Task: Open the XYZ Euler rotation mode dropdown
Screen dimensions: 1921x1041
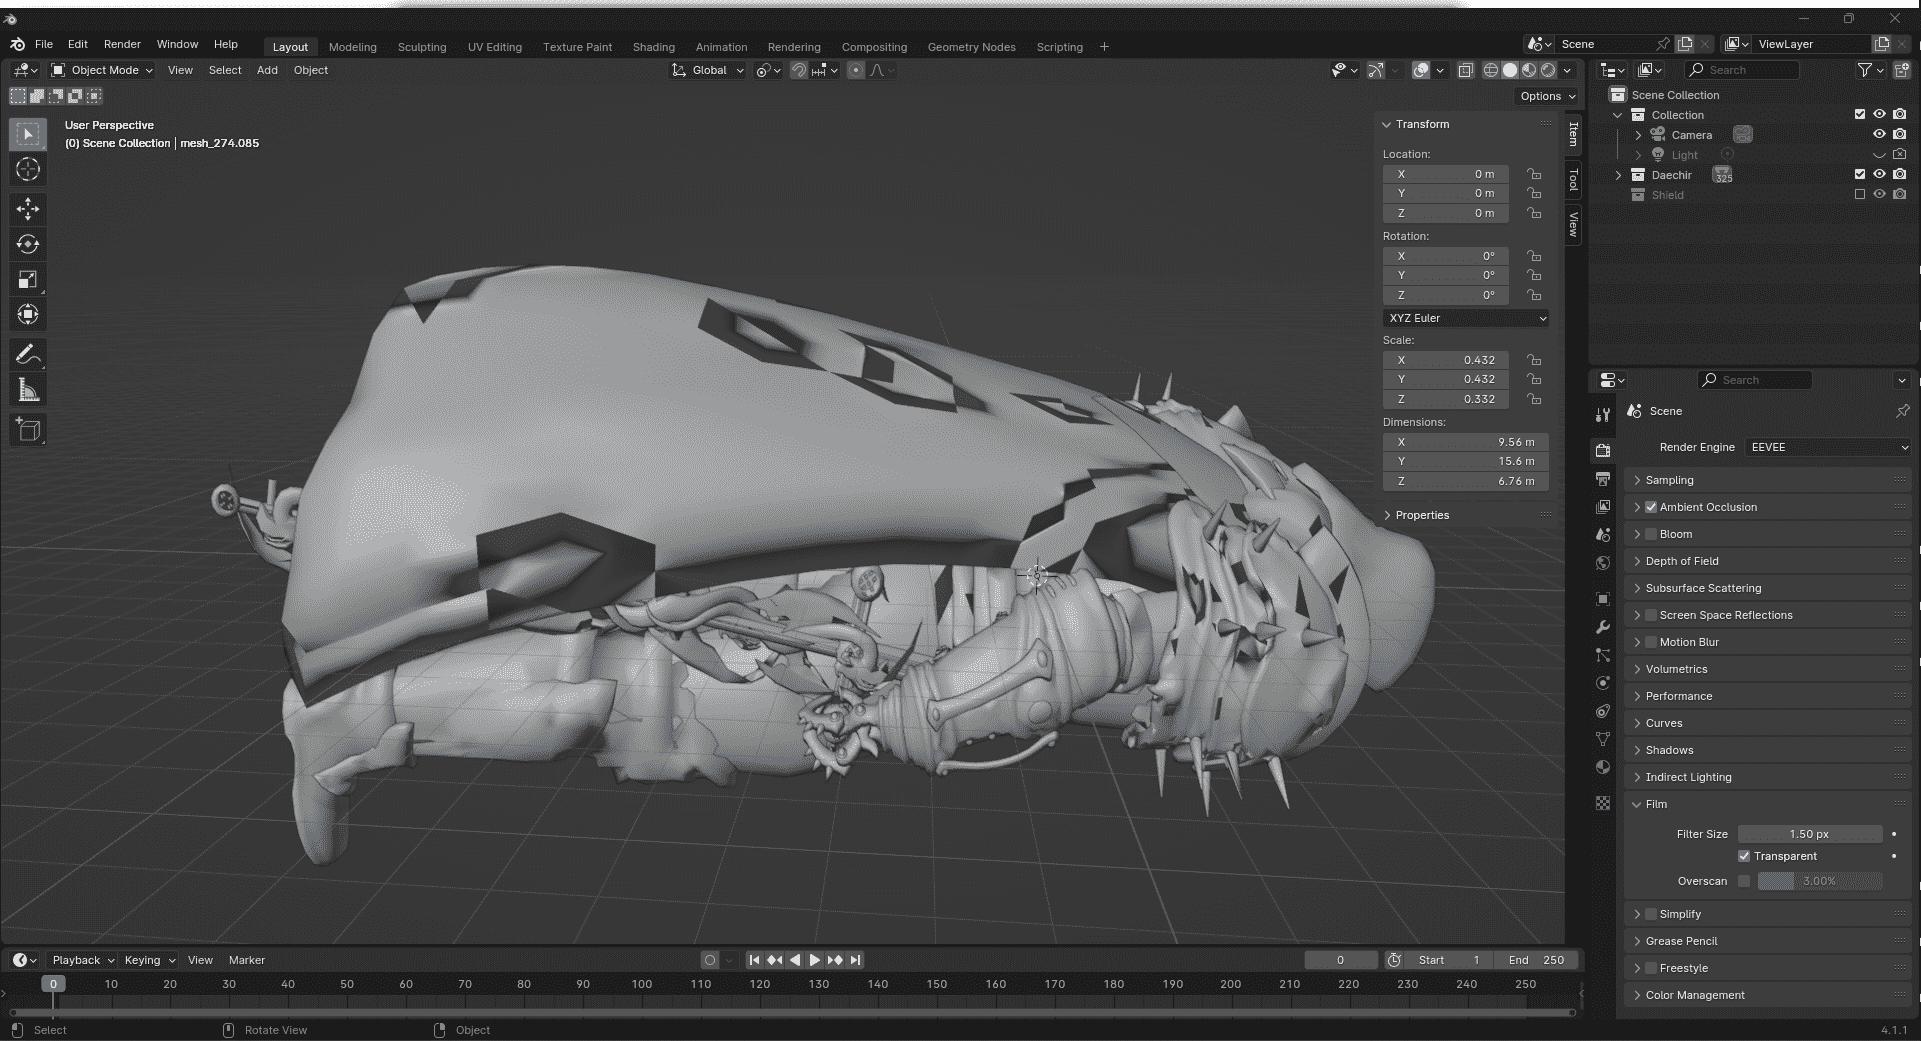Action: tap(1466, 318)
